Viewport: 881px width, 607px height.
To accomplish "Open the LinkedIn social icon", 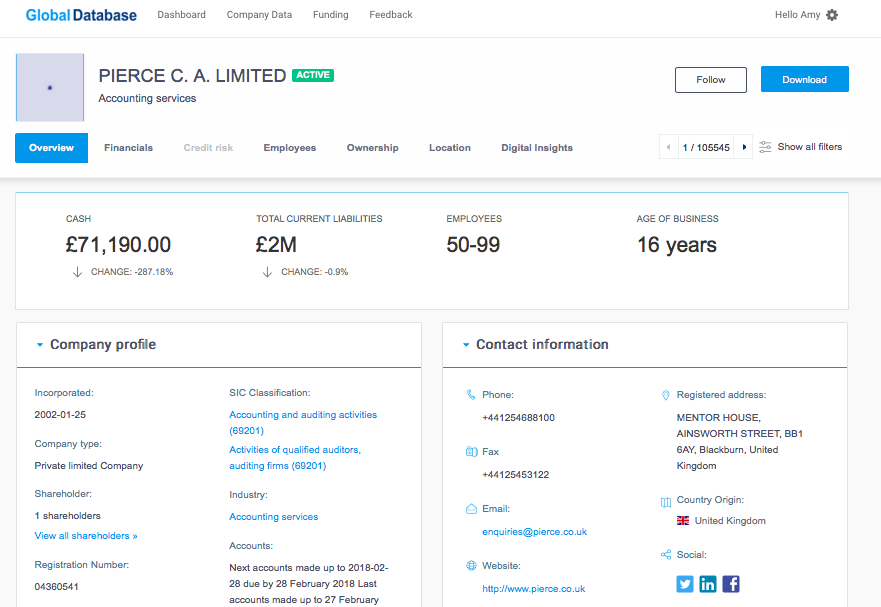I will (x=708, y=584).
